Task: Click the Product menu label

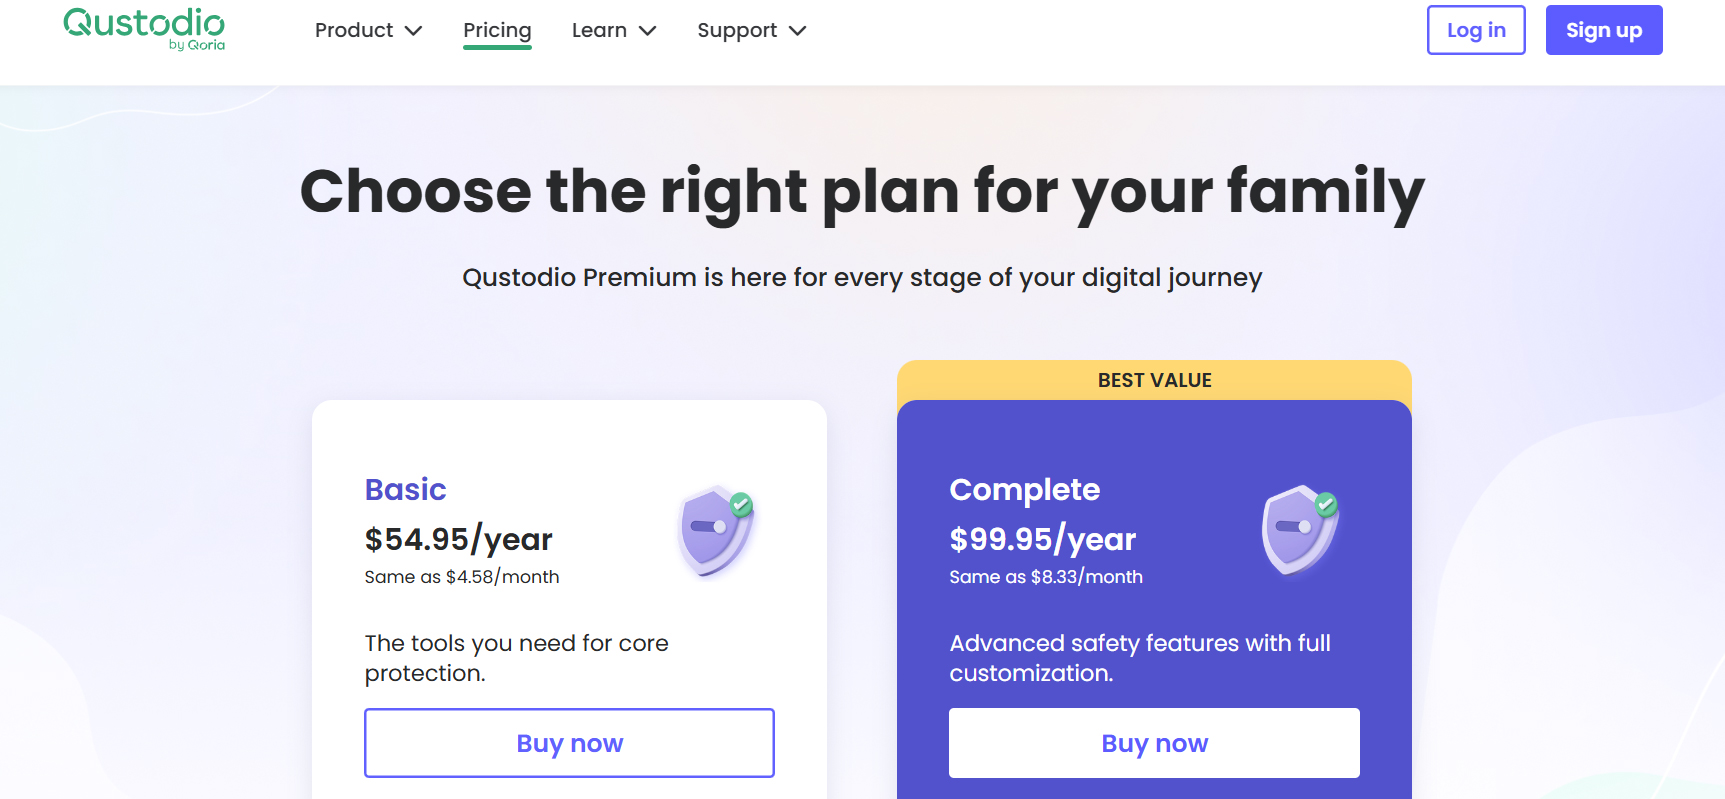Action: pyautogui.click(x=354, y=31)
